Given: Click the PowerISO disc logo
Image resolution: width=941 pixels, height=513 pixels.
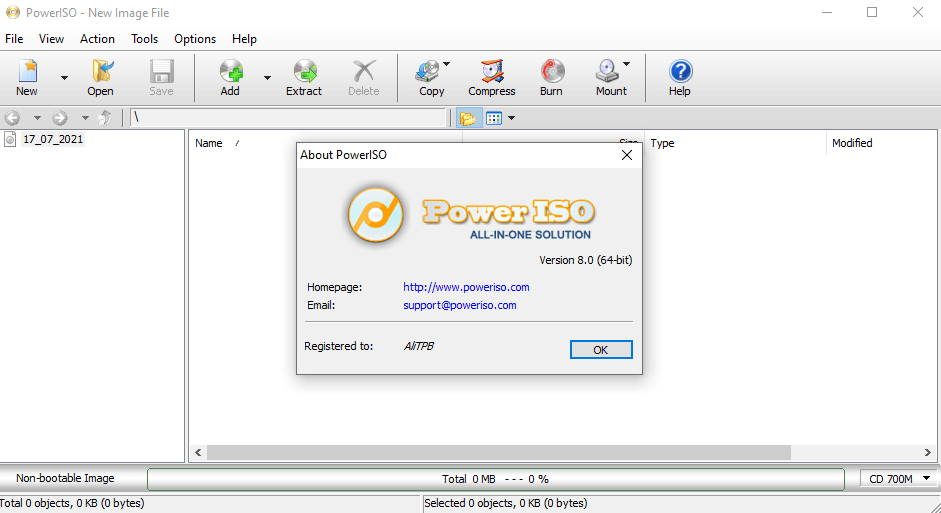Looking at the screenshot, I should click(376, 214).
